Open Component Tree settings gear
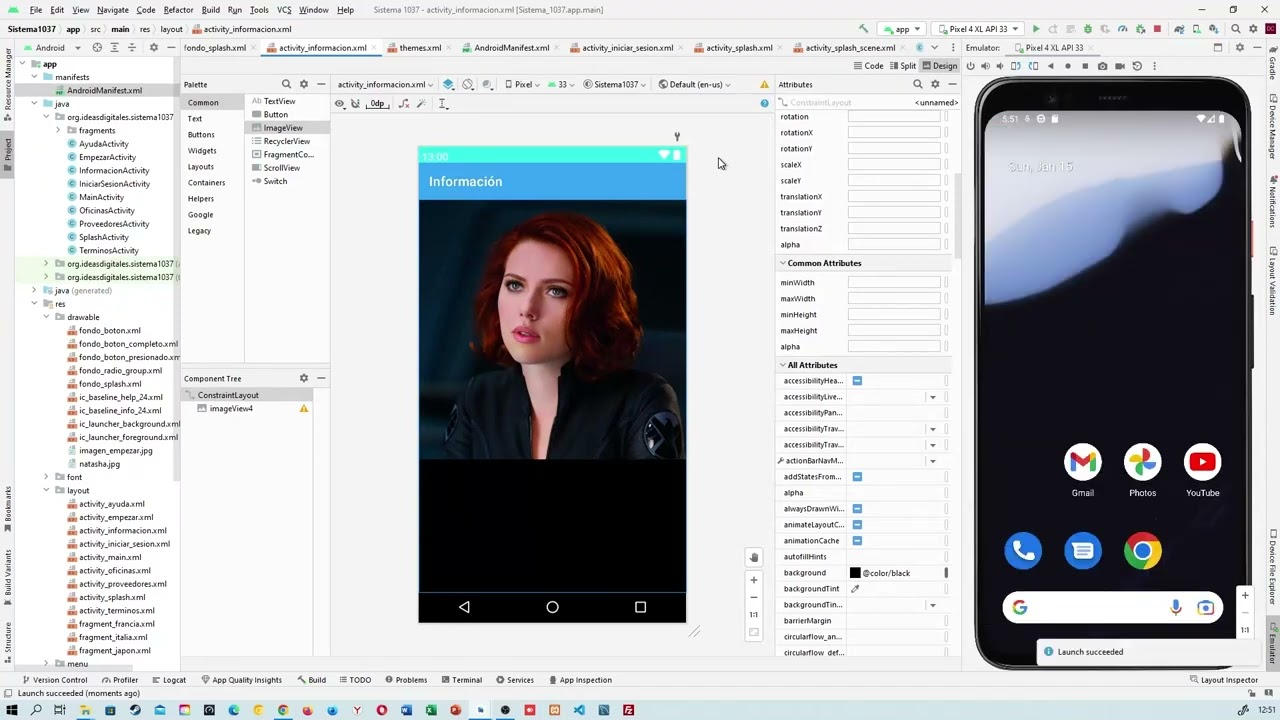Image resolution: width=1280 pixels, height=720 pixels. pyautogui.click(x=304, y=378)
